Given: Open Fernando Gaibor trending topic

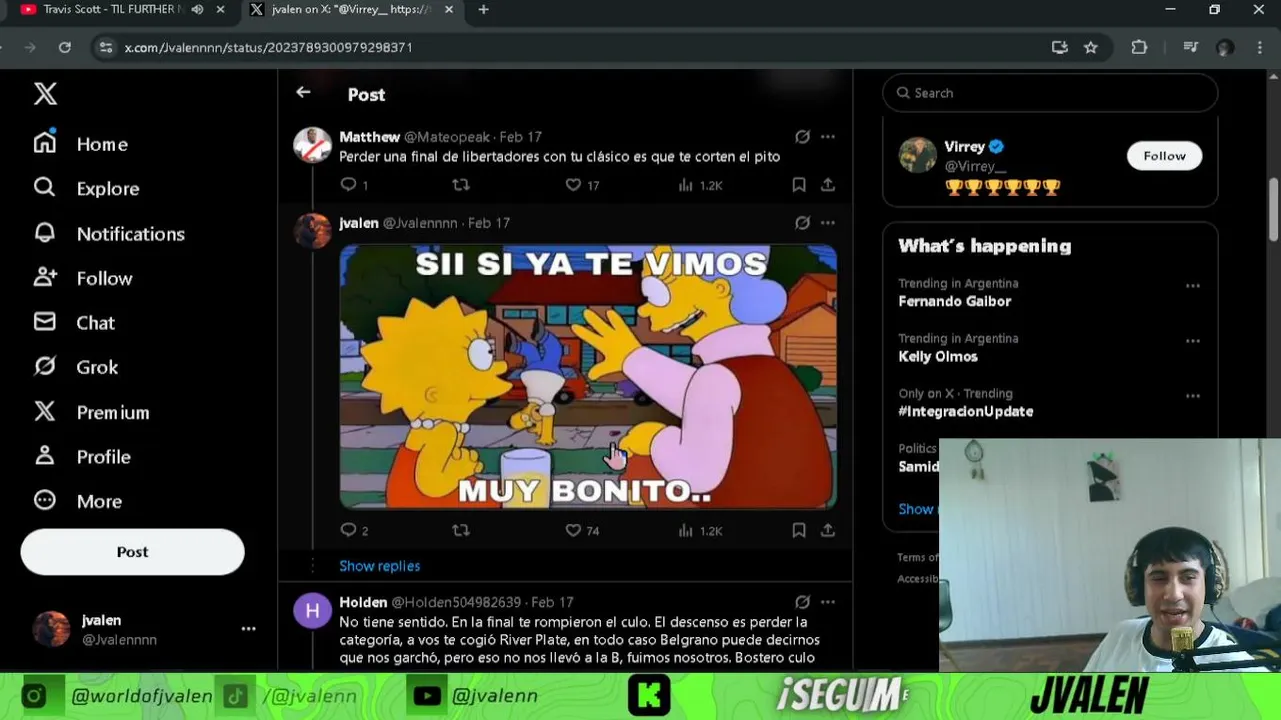Looking at the screenshot, I should (954, 301).
